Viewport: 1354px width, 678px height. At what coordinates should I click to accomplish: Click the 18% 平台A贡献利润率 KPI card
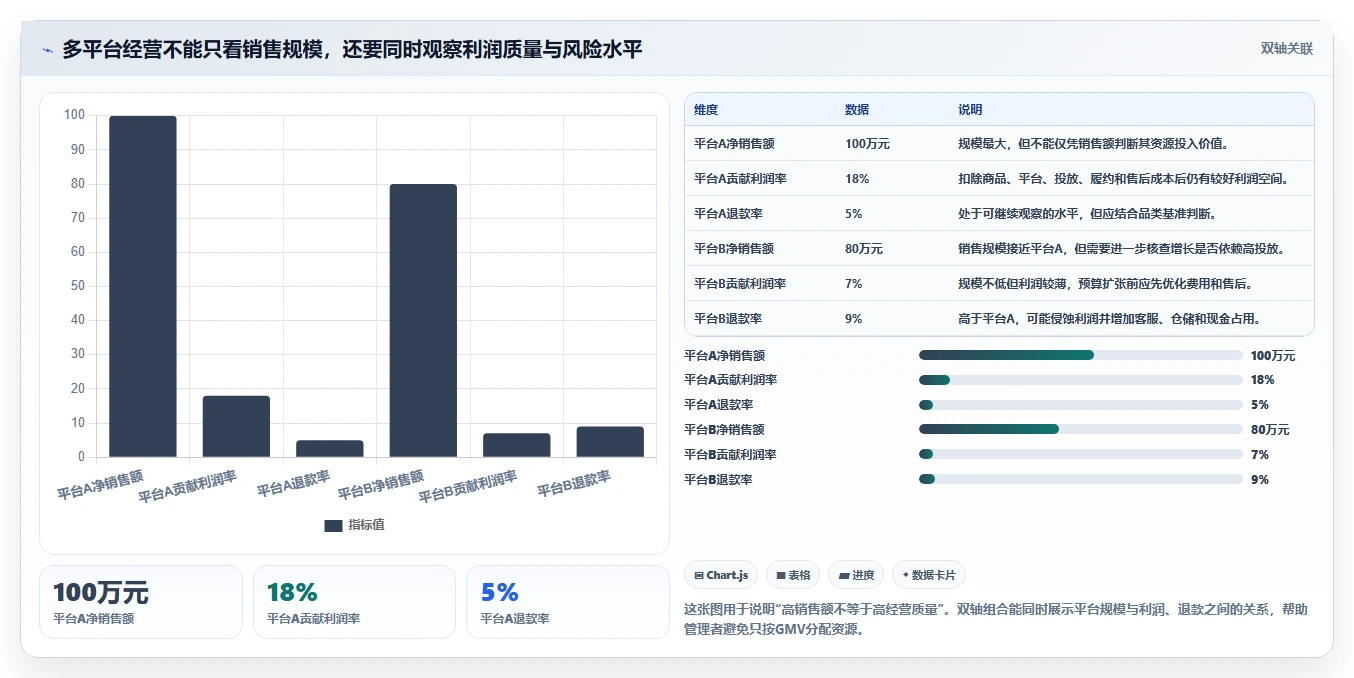[354, 602]
